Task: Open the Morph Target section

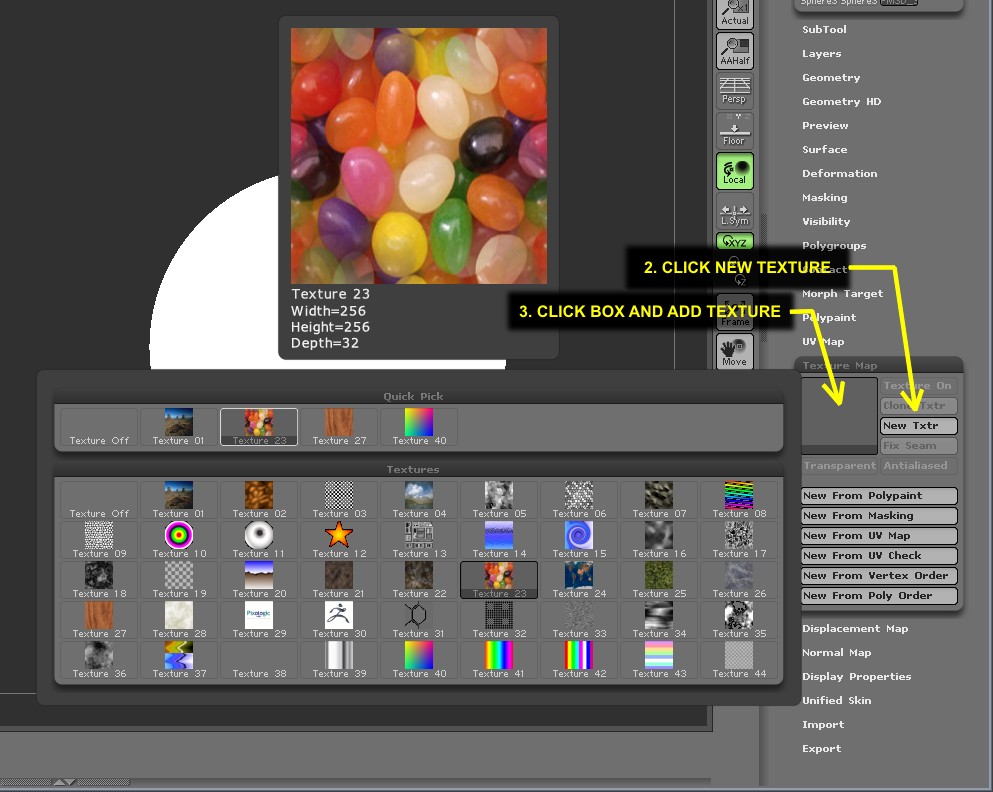Action: coord(842,294)
